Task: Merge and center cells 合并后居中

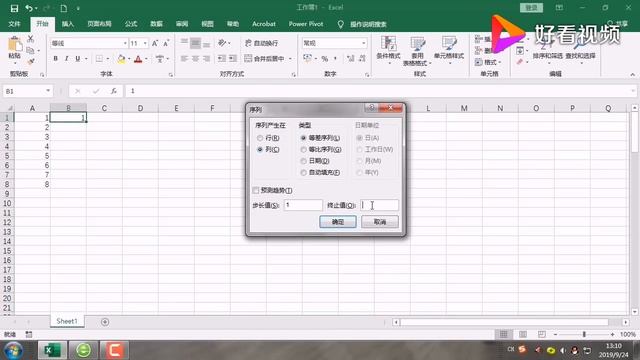Action: coord(264,59)
